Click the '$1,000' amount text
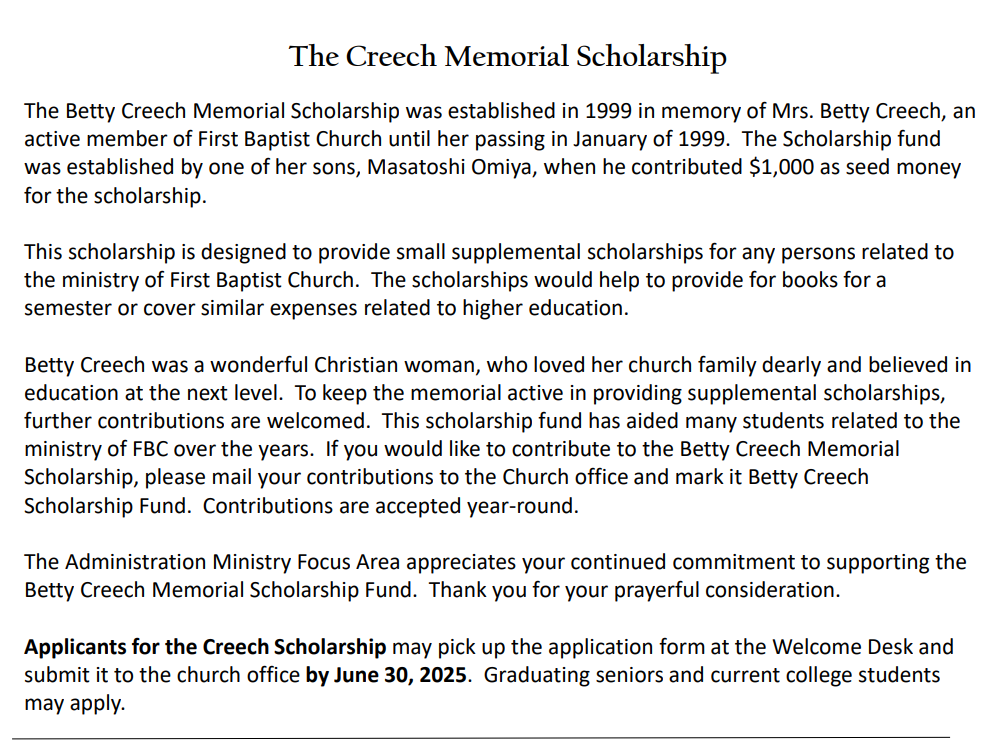The width and height of the screenshot is (1007, 742). click(x=781, y=167)
